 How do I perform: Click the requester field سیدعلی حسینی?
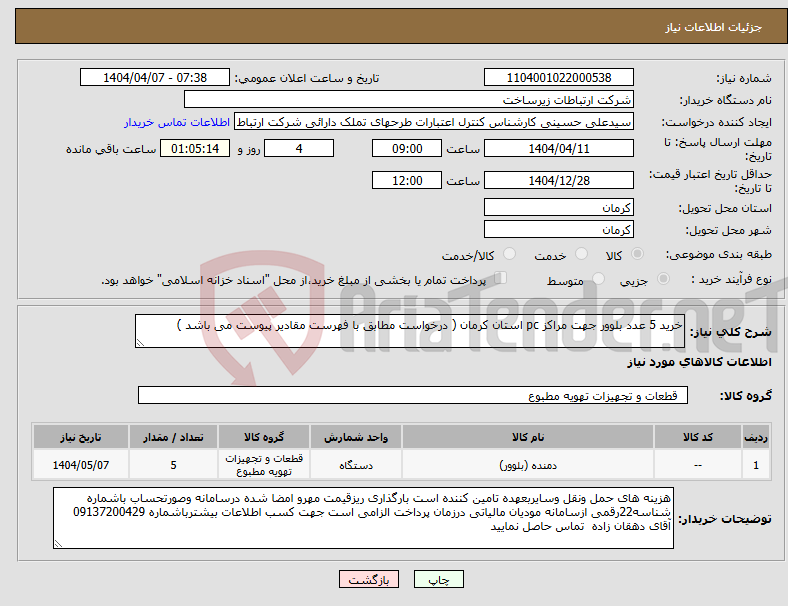(x=434, y=122)
